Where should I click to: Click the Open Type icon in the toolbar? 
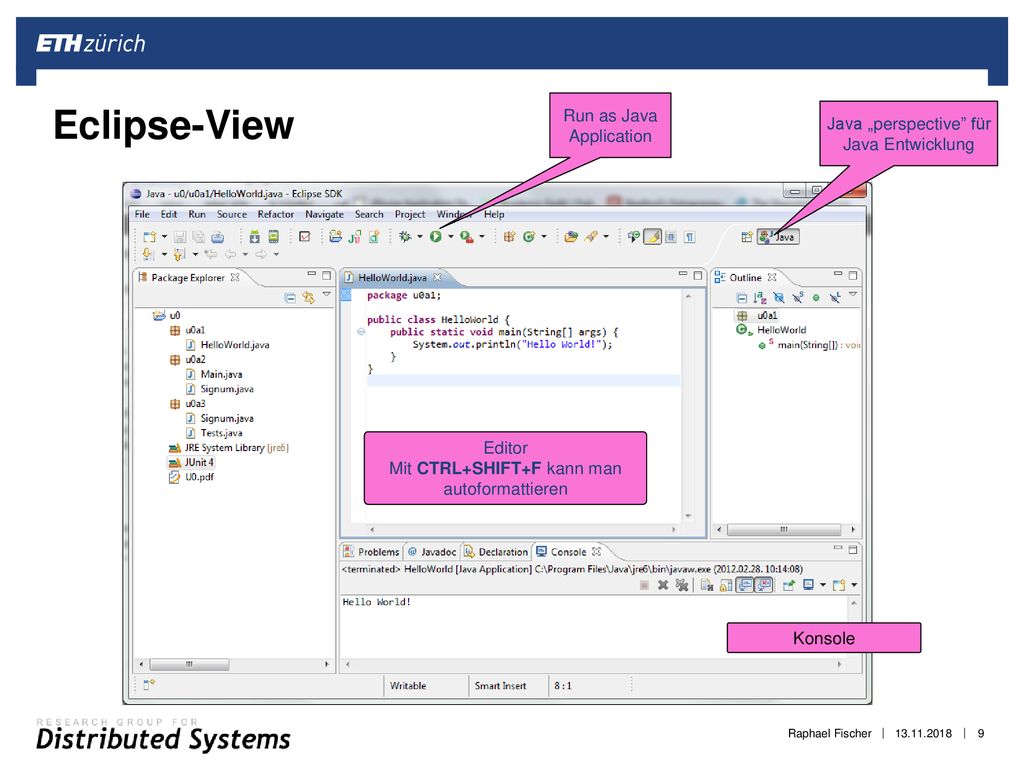[570, 236]
